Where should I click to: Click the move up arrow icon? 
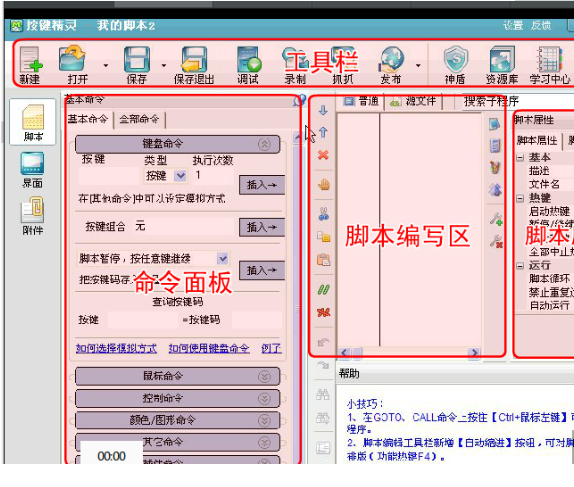[x=323, y=132]
